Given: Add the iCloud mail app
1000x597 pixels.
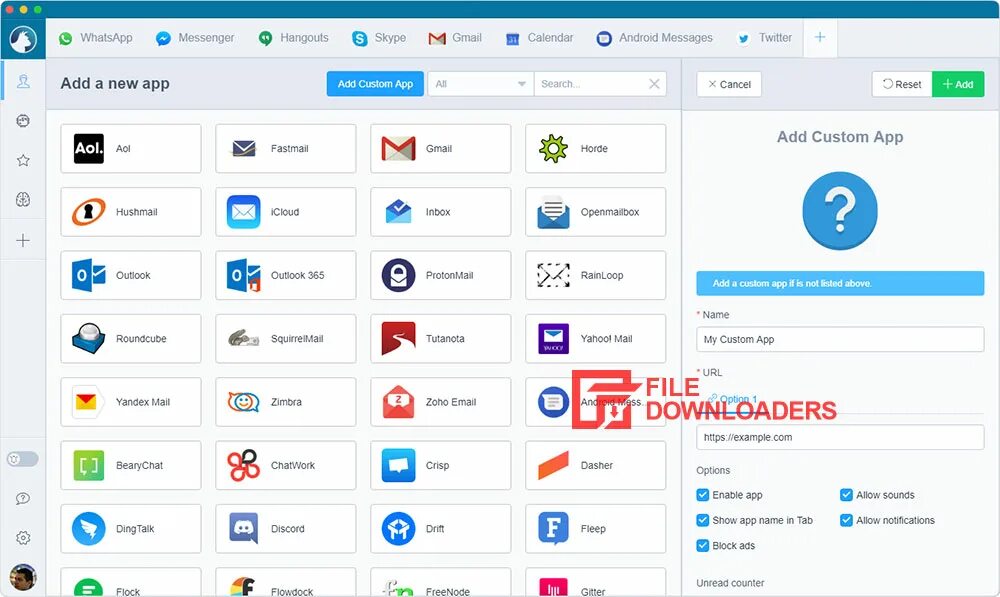Looking at the screenshot, I should pyautogui.click(x=286, y=212).
